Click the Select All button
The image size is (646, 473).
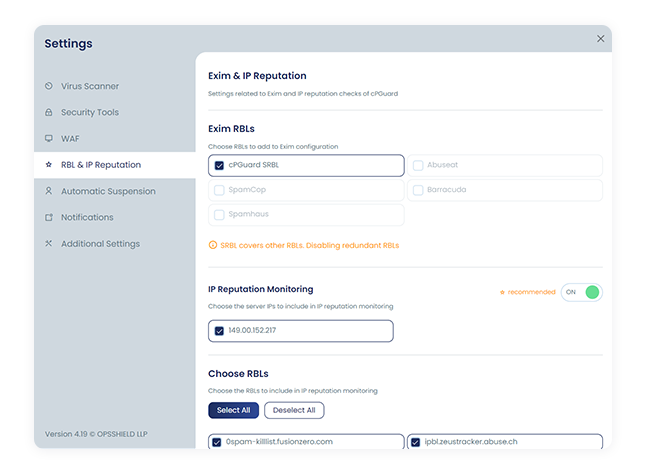(234, 410)
